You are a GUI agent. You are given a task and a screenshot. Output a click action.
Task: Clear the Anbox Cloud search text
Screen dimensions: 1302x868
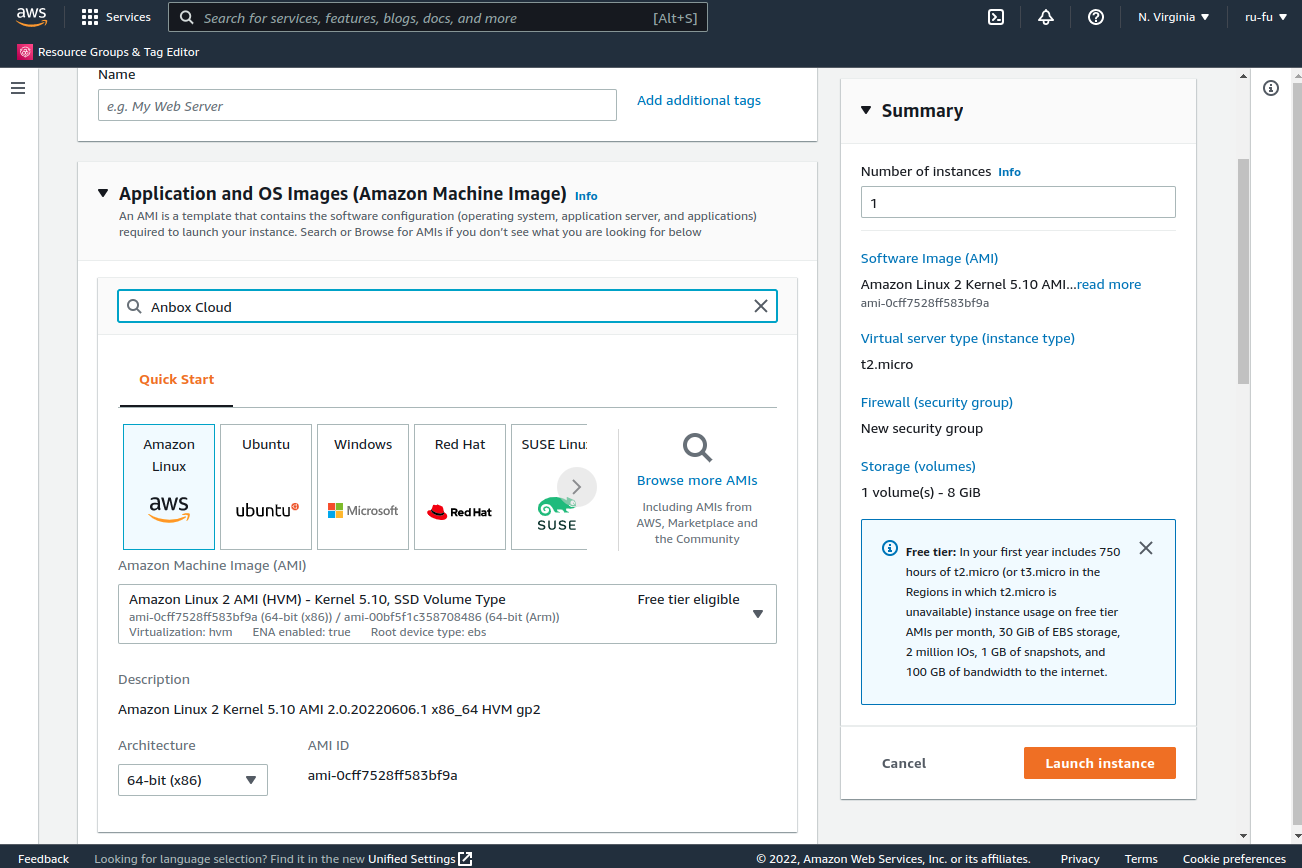tap(761, 306)
